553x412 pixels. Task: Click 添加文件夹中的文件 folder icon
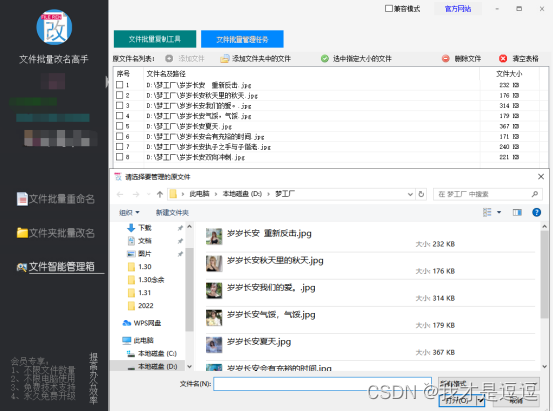225,59
